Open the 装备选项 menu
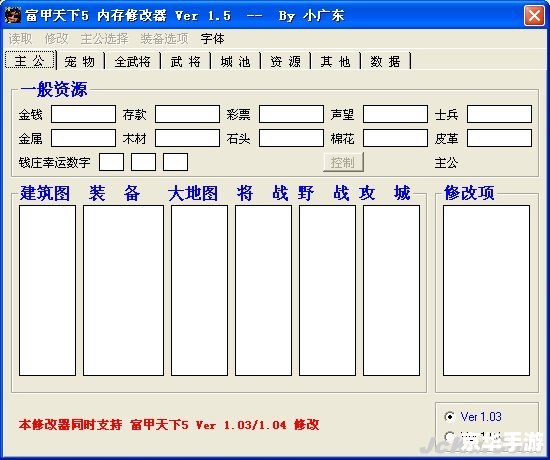 coord(165,39)
